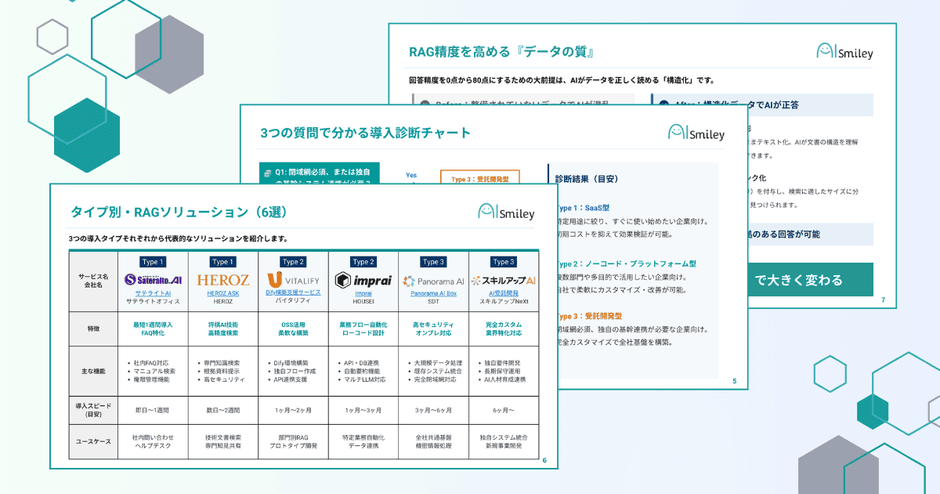
Task: Click the 診断結果（目安） heading
Action: [586, 179]
